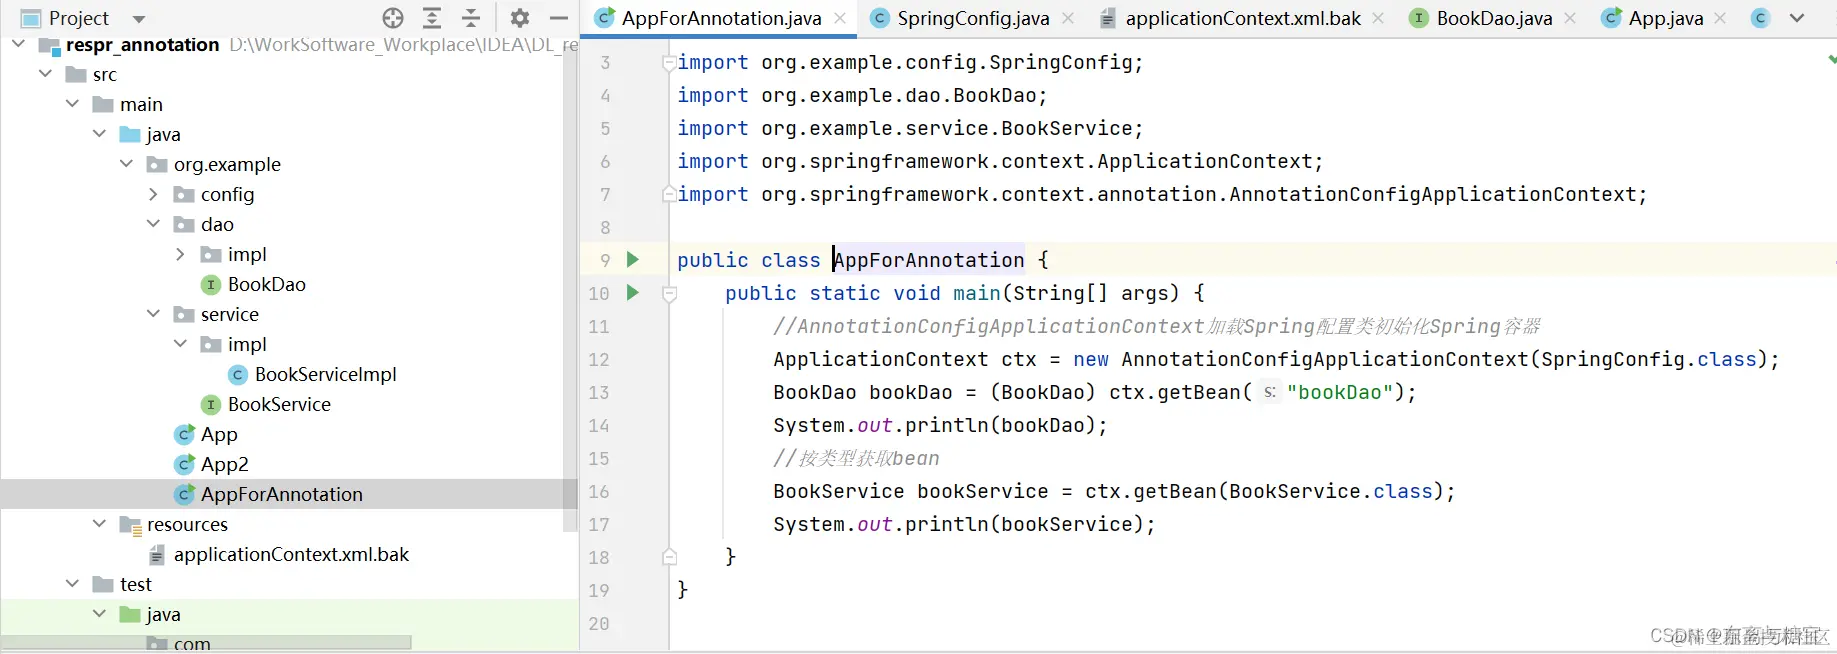
Task: Close the AppForAnnotation.java tab
Action: coord(840,18)
